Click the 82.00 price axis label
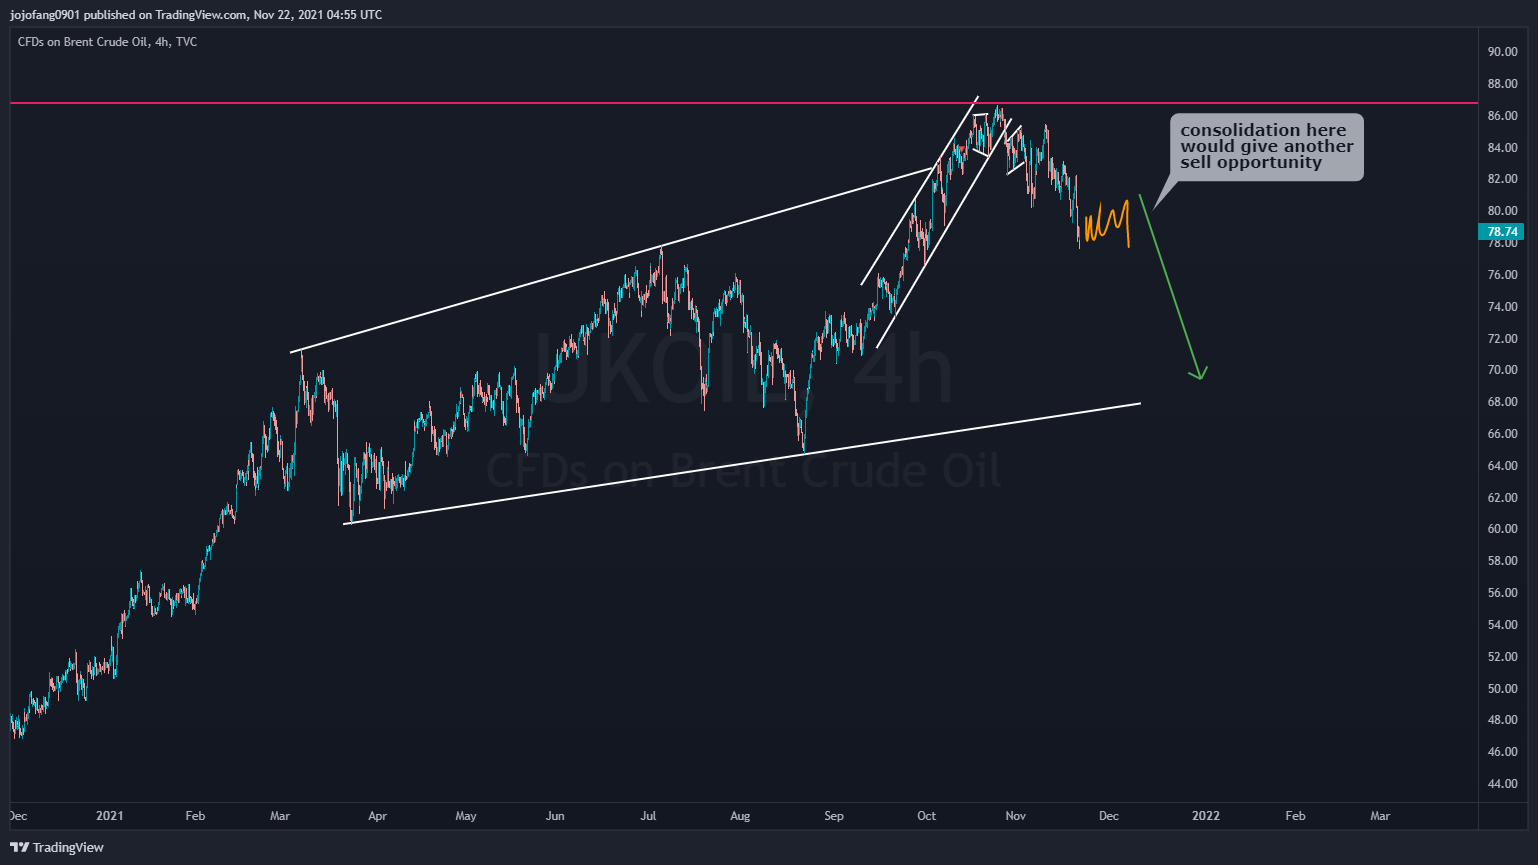The width and height of the screenshot is (1538, 865). (x=1502, y=179)
